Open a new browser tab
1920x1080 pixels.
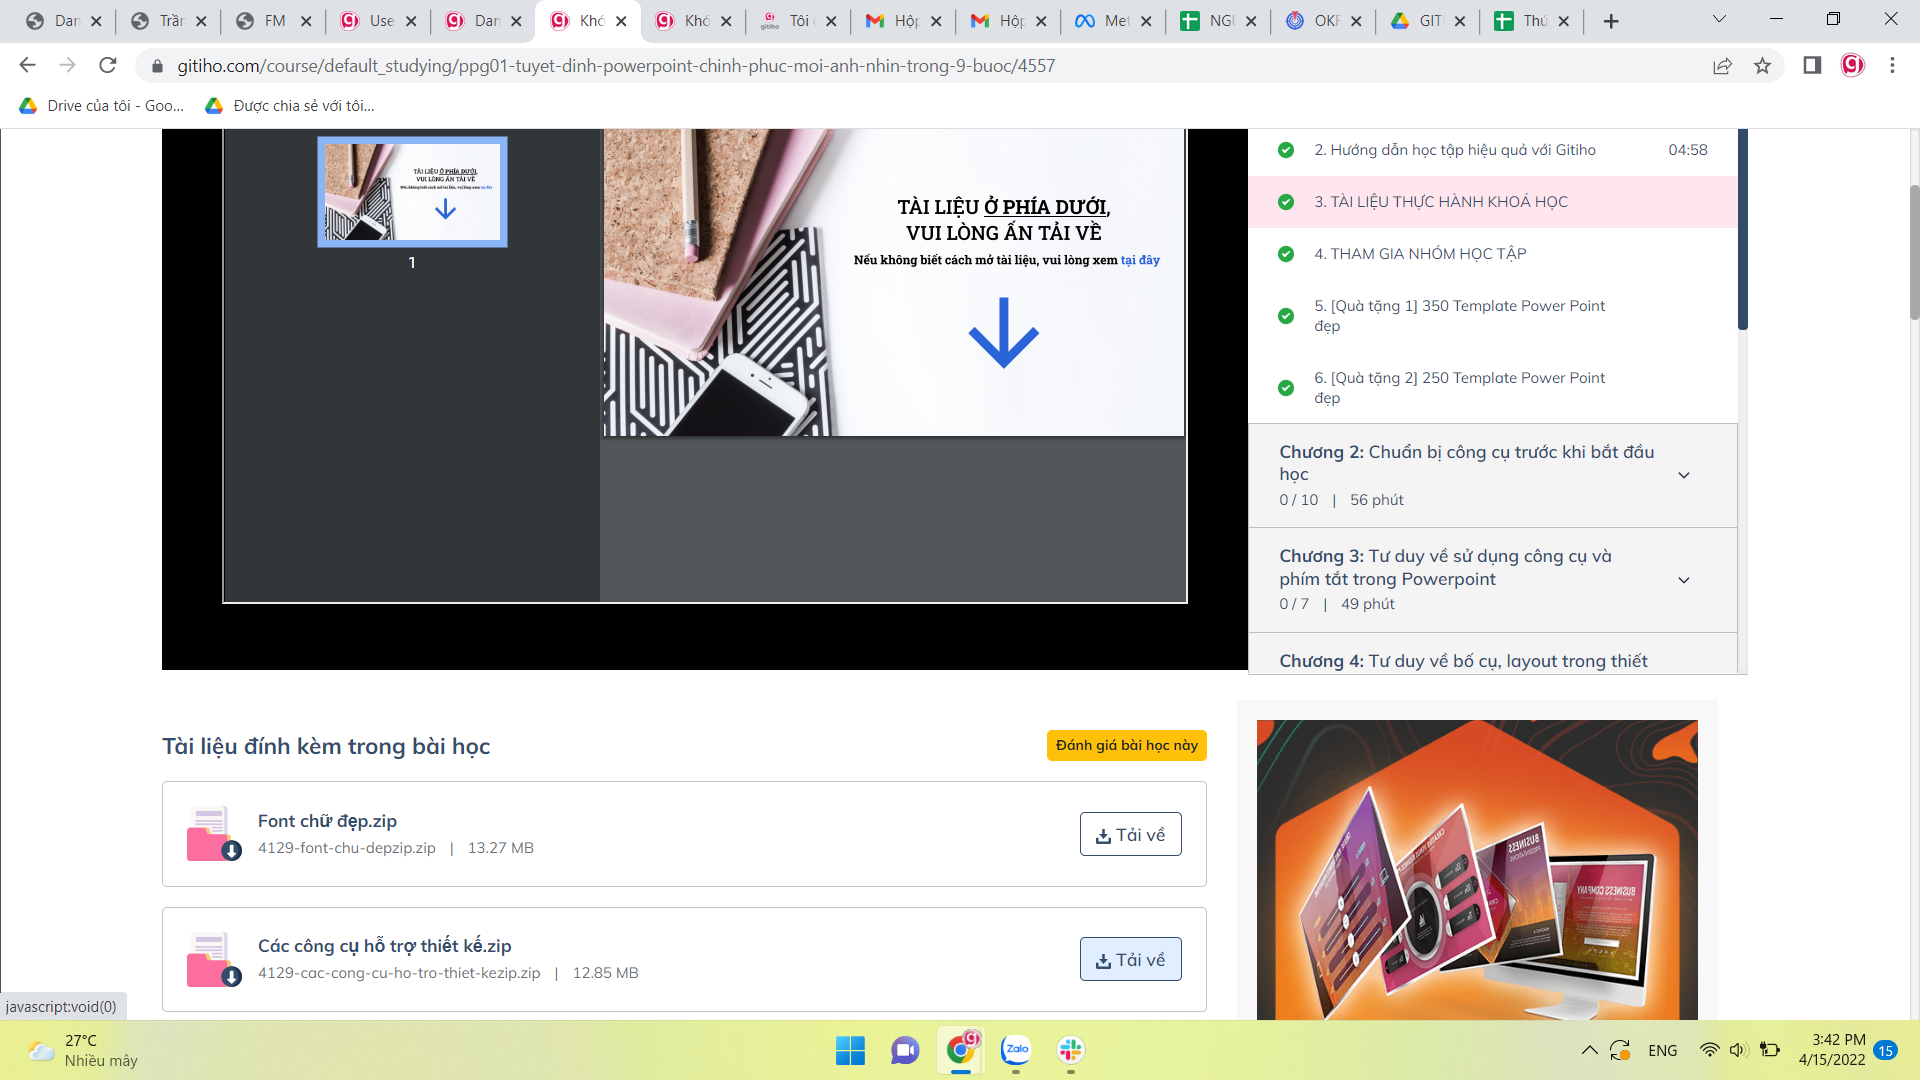tap(1611, 21)
